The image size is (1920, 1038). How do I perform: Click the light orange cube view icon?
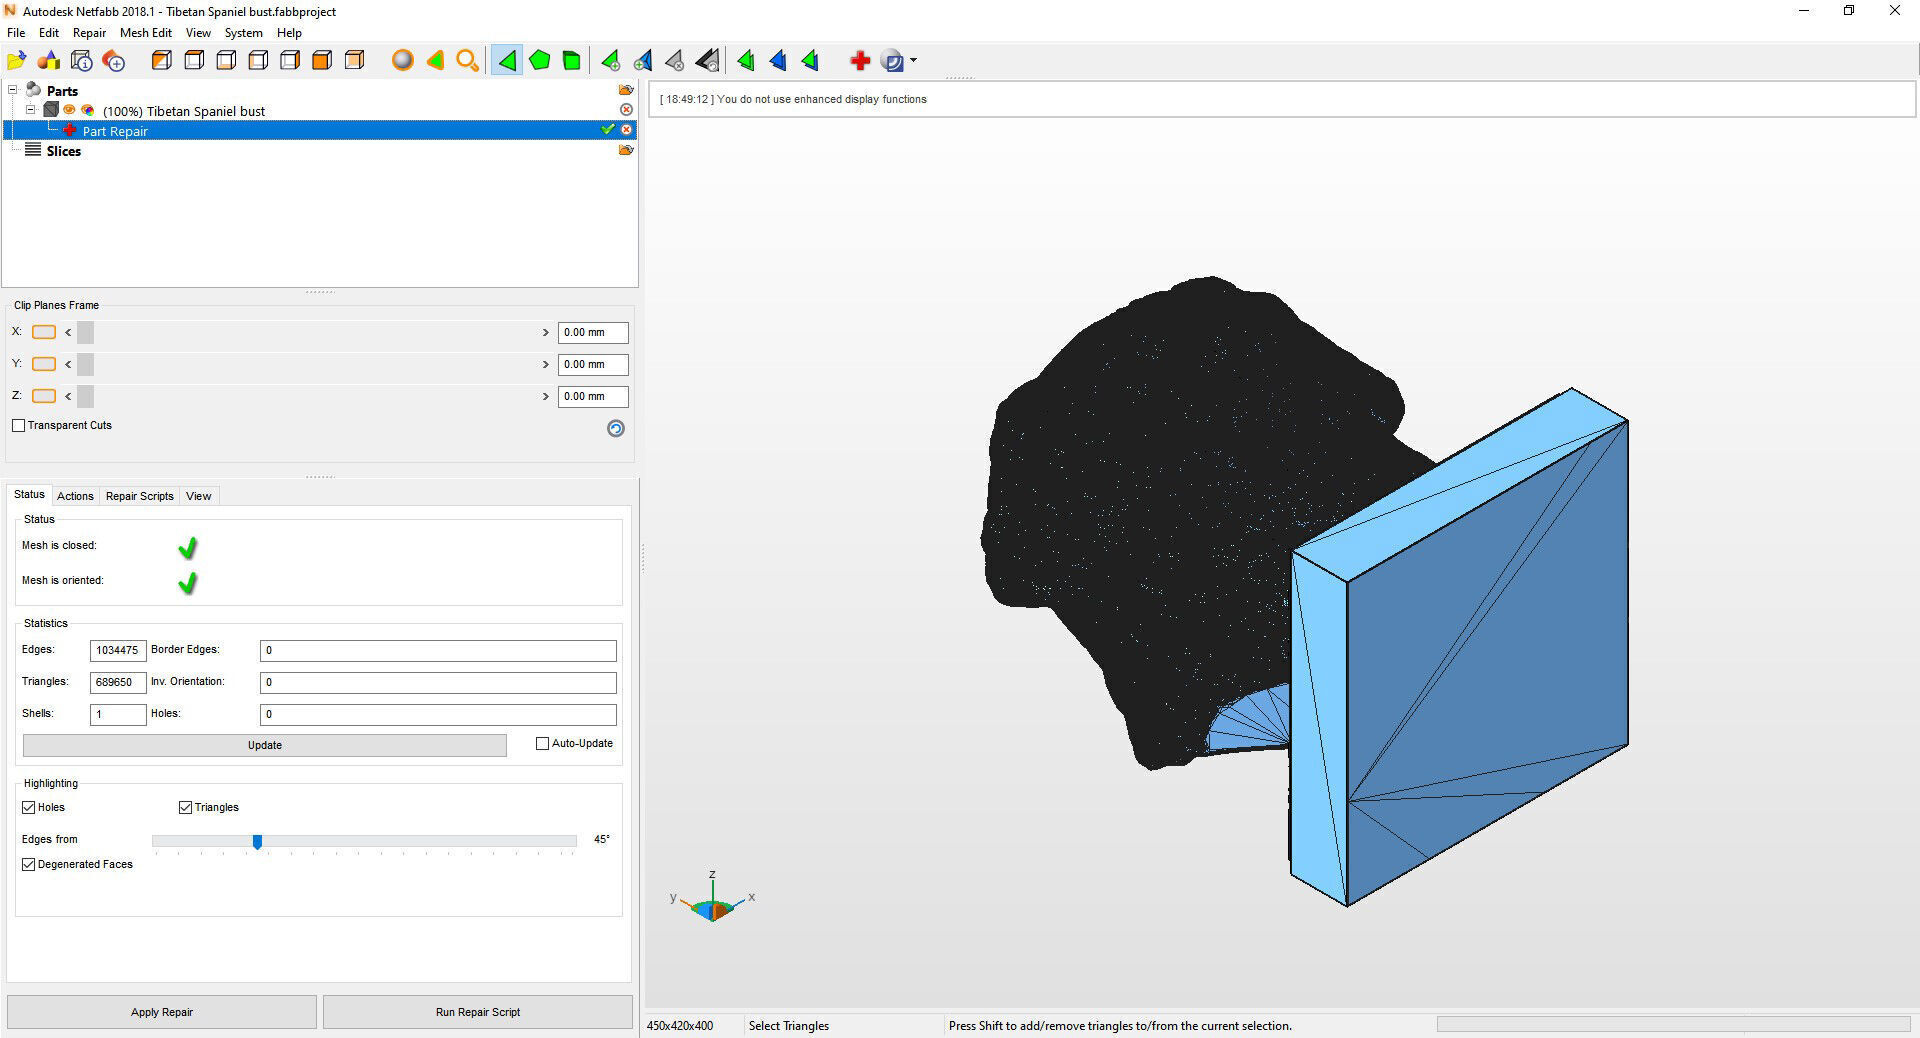[x=354, y=61]
